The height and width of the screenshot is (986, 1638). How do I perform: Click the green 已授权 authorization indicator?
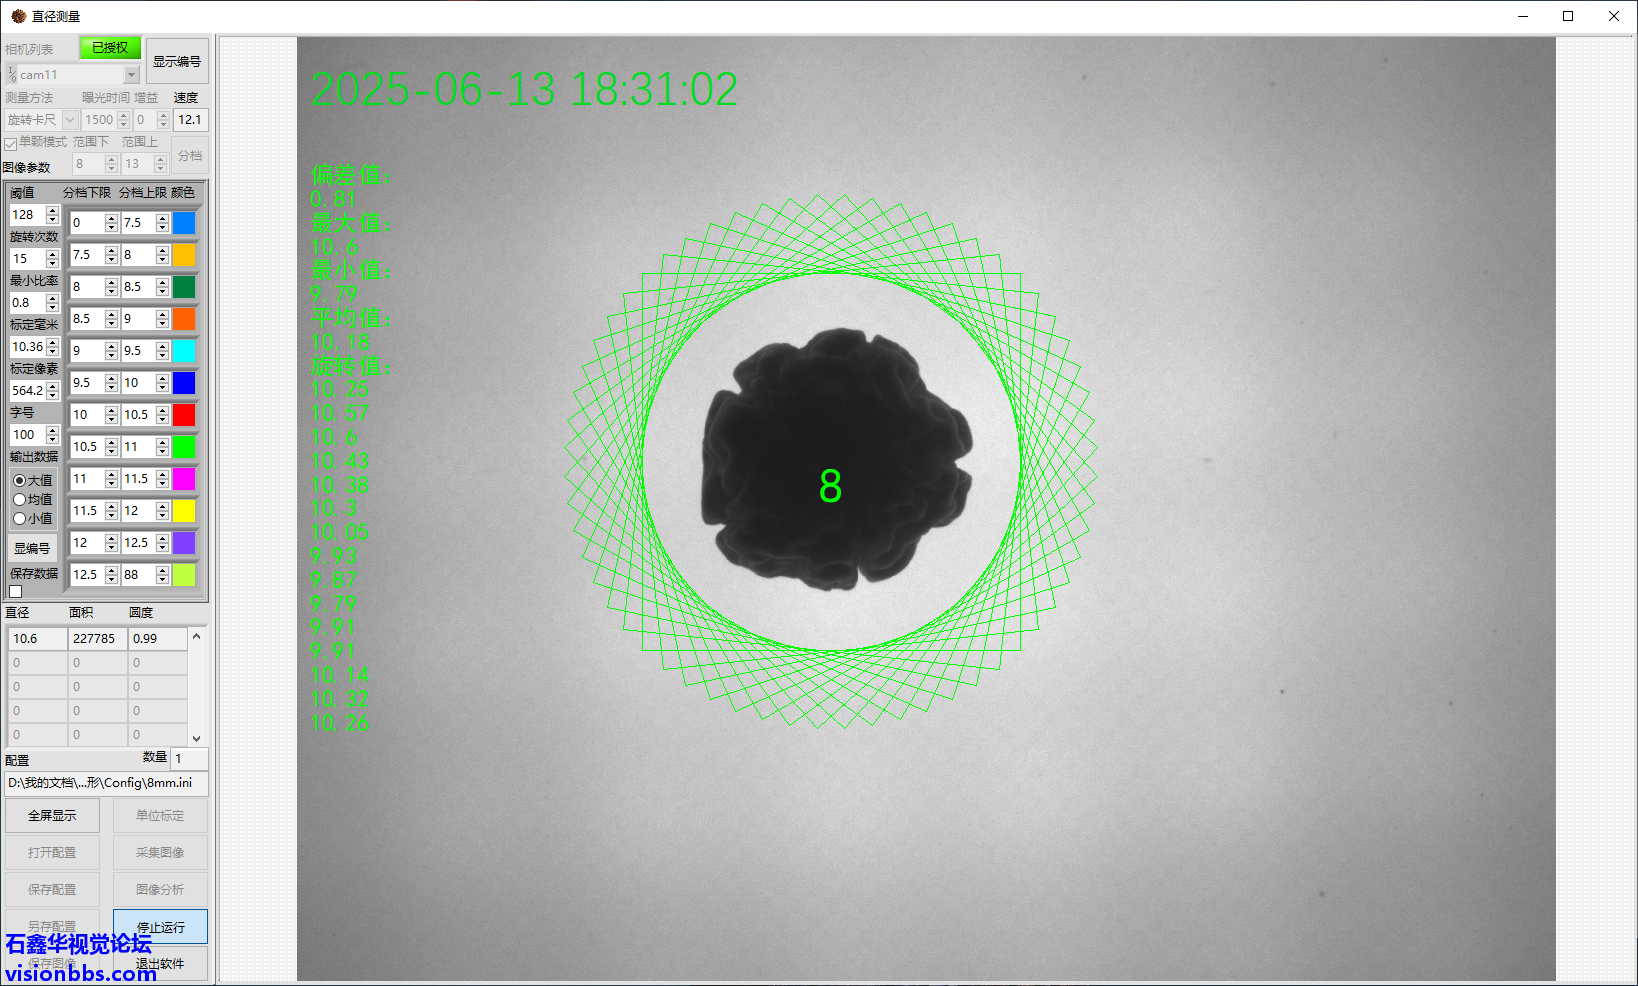[x=110, y=48]
